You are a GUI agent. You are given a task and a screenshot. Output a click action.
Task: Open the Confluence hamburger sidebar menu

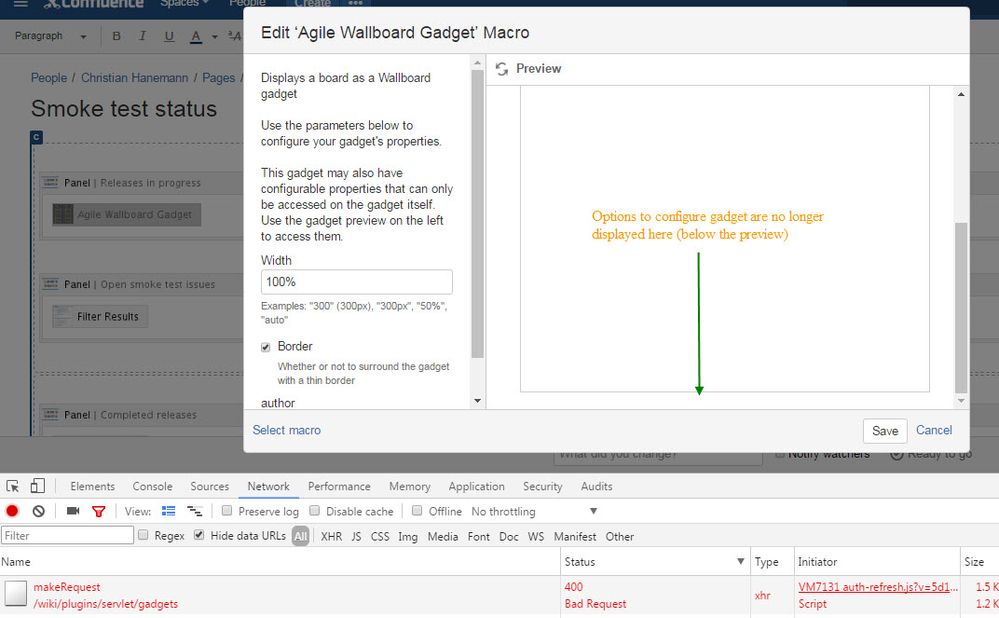tap(20, 4)
